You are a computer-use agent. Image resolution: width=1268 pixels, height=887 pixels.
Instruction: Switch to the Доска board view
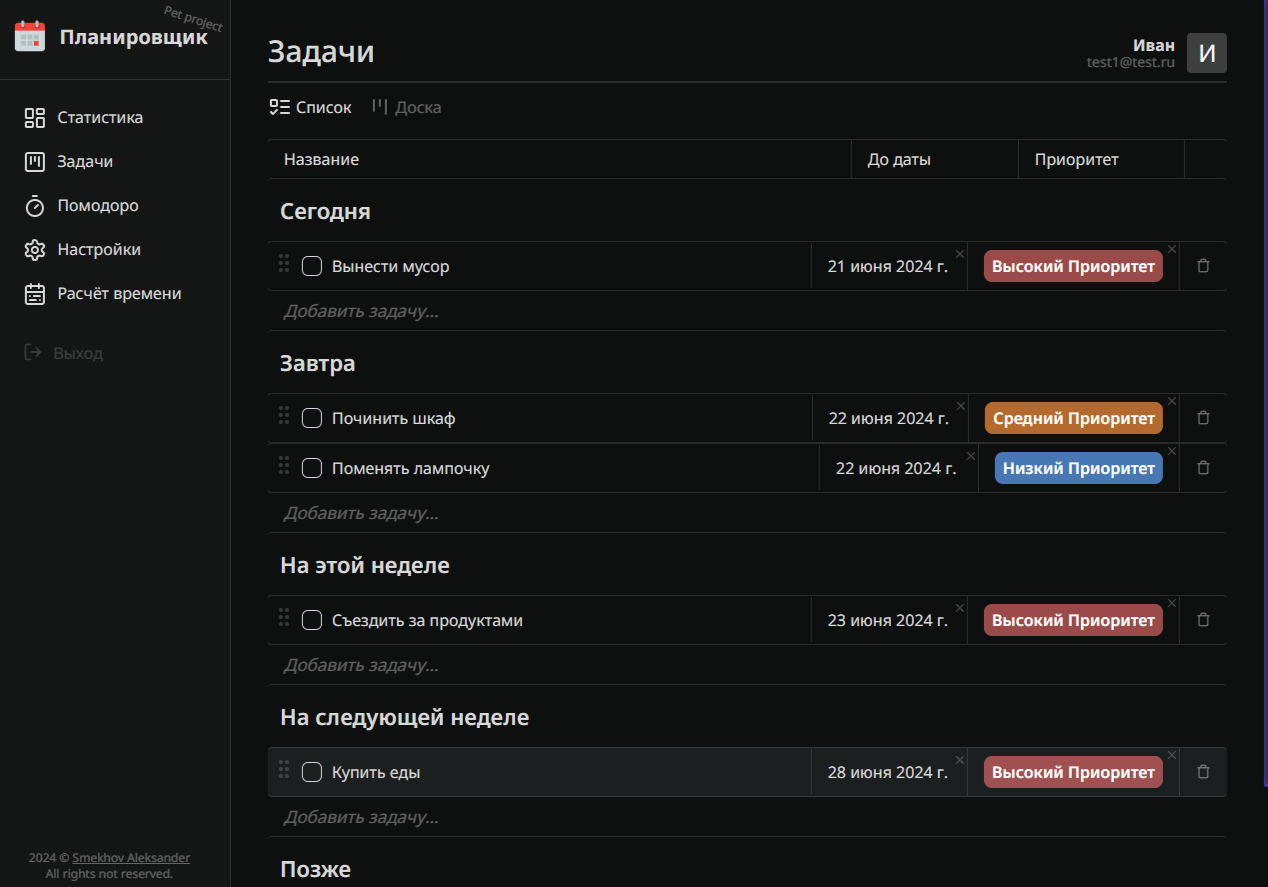tap(407, 107)
